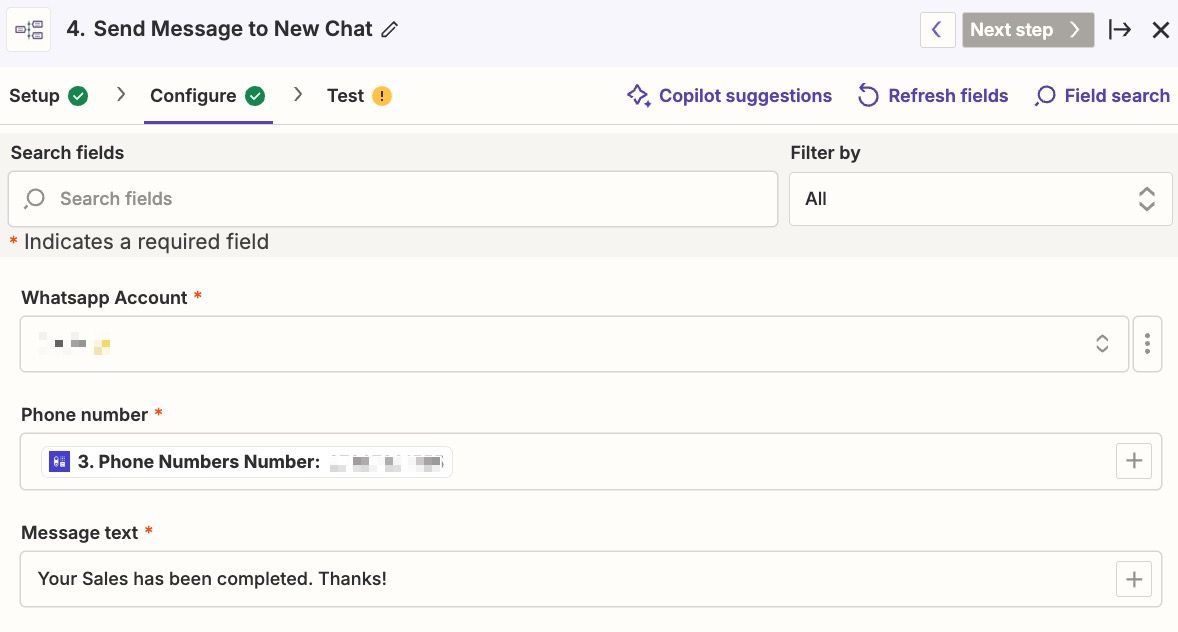Click the 'Indicates a required field' note

pyautogui.click(x=146, y=242)
